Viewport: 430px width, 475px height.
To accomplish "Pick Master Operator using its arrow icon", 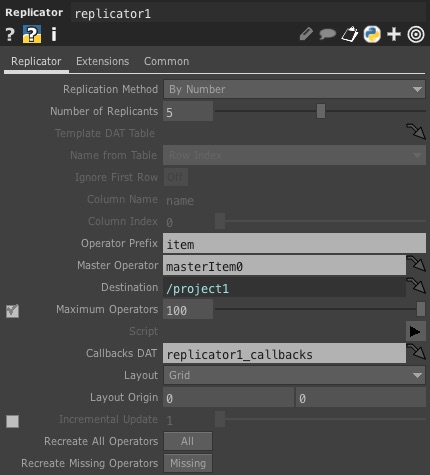I will (416, 264).
